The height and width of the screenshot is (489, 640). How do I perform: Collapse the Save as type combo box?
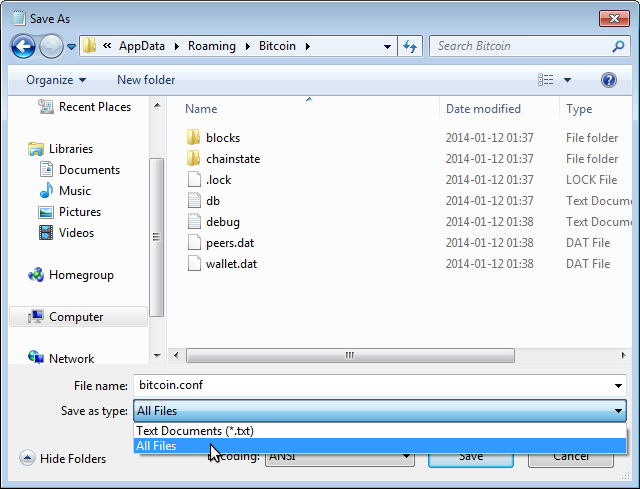(x=380, y=411)
